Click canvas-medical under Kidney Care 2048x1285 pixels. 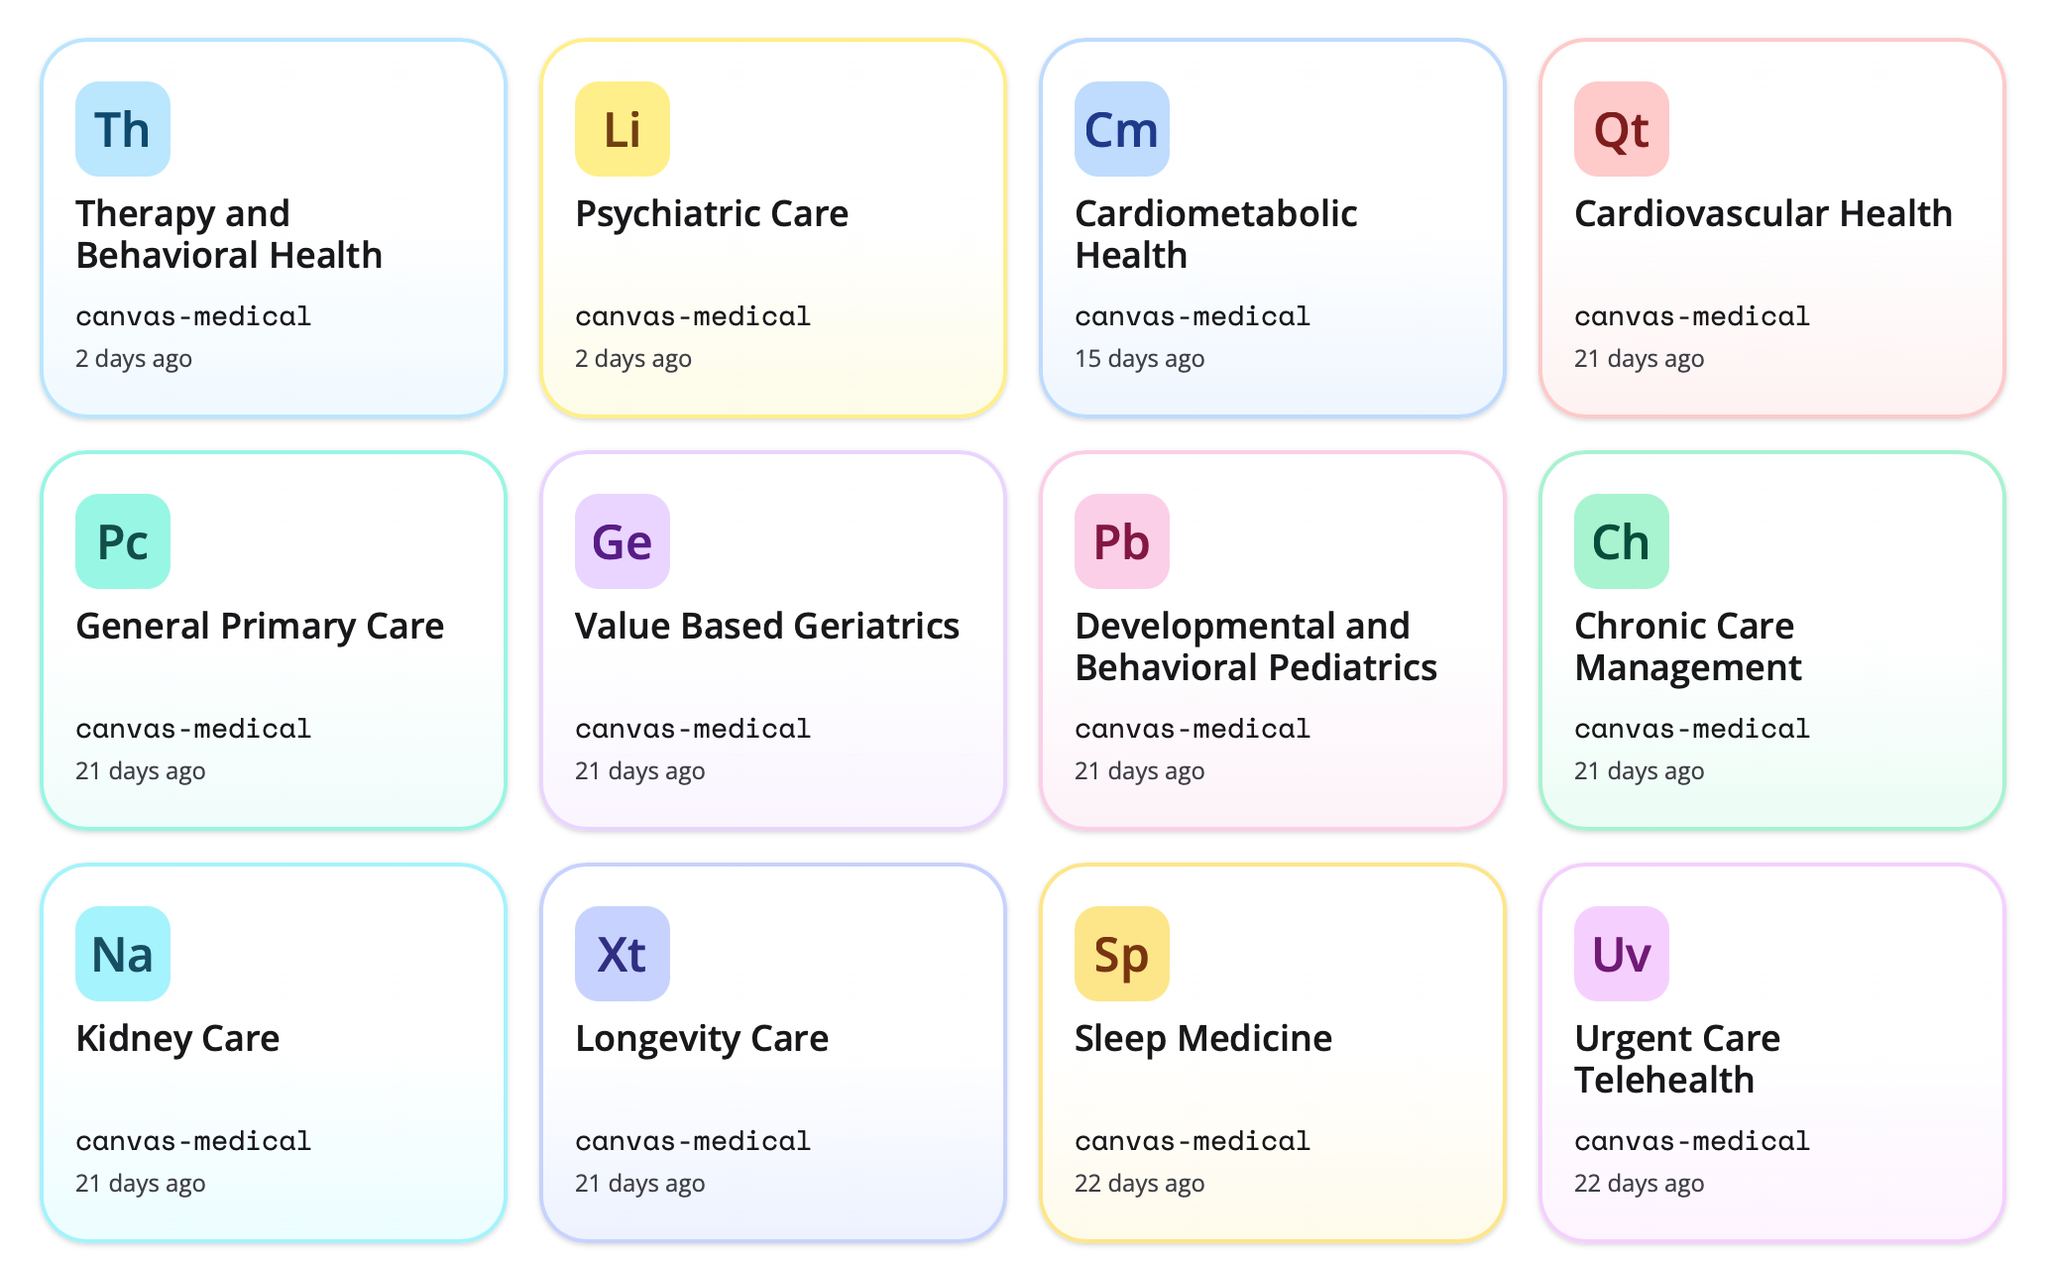(x=194, y=1141)
